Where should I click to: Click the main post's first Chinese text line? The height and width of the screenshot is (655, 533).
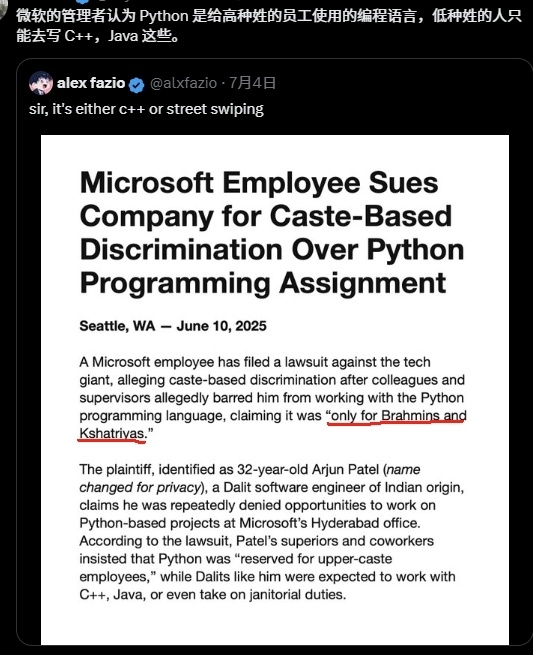[x=269, y=16]
